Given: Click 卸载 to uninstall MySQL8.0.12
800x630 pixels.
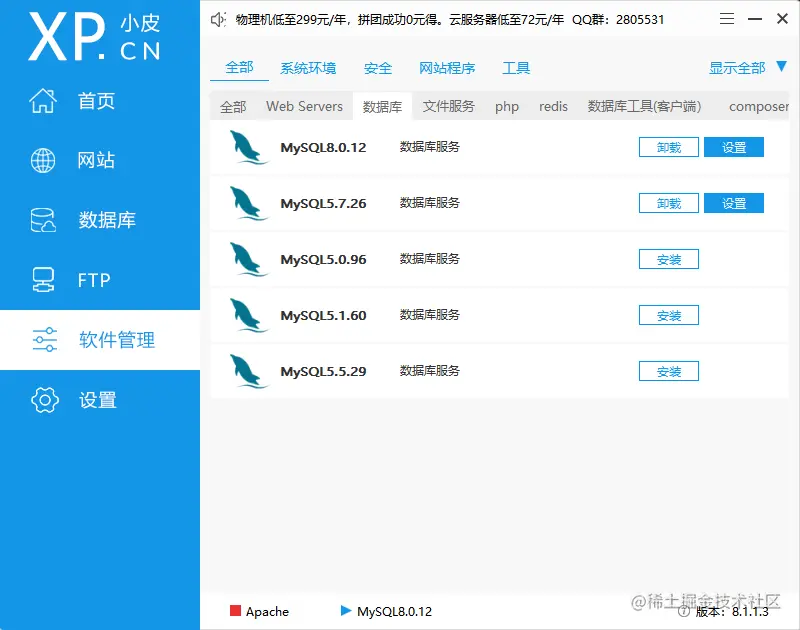Looking at the screenshot, I should (x=668, y=147).
